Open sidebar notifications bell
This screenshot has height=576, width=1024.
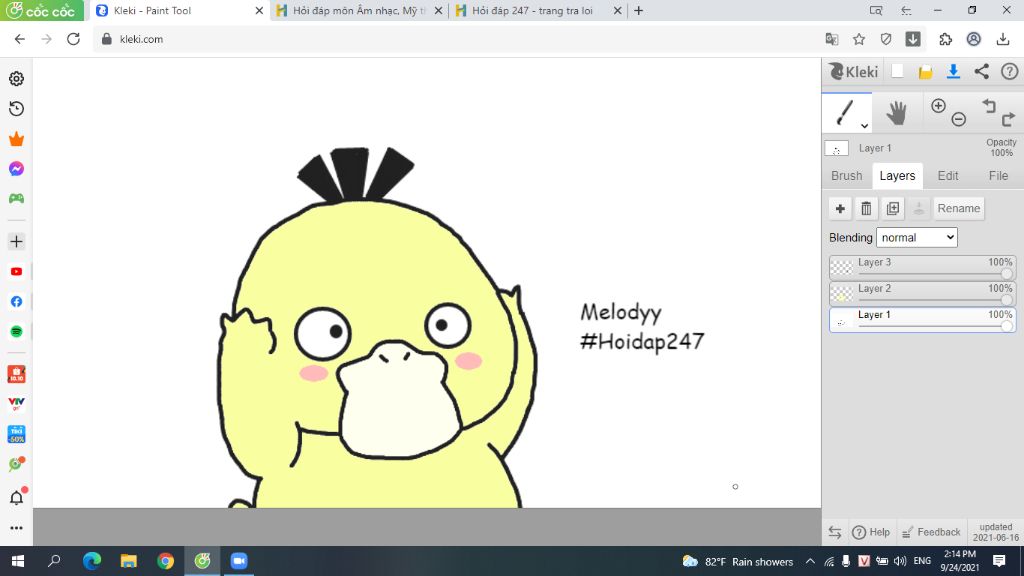point(16,497)
